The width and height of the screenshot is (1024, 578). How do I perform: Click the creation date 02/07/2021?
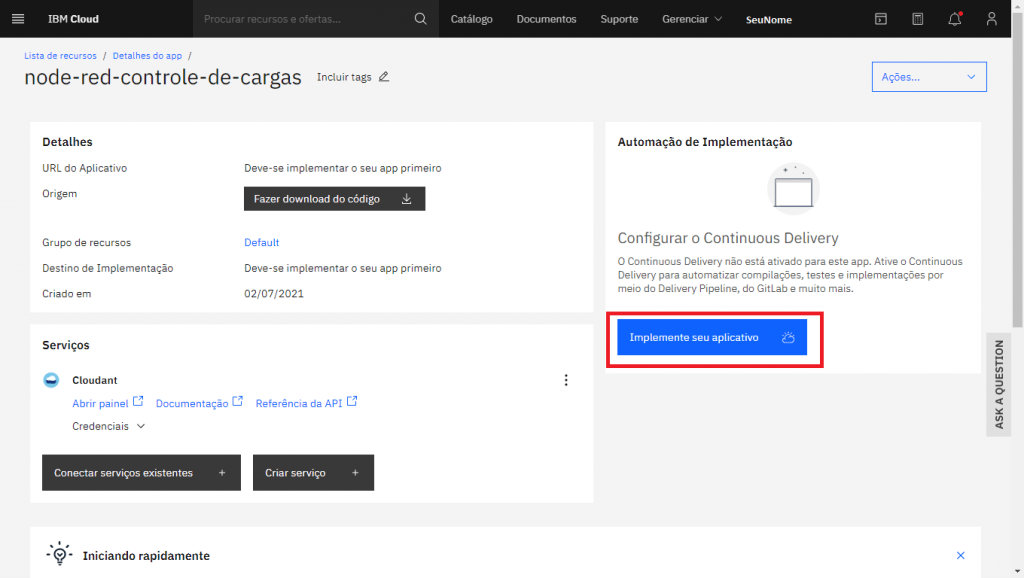pyautogui.click(x=274, y=294)
